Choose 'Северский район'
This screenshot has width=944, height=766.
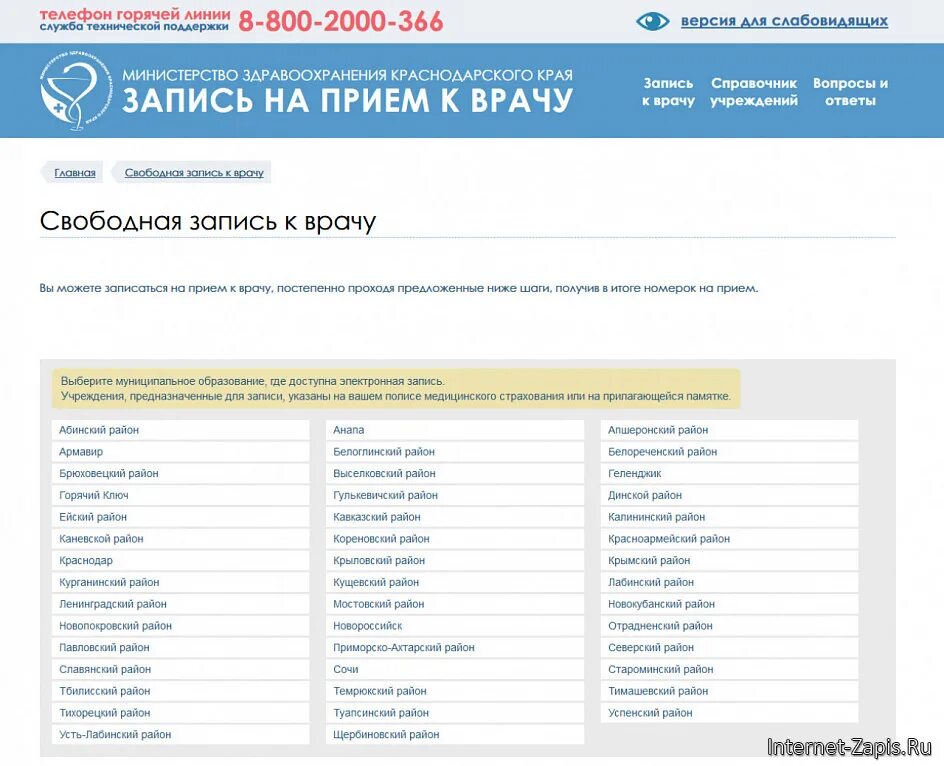(x=730, y=647)
